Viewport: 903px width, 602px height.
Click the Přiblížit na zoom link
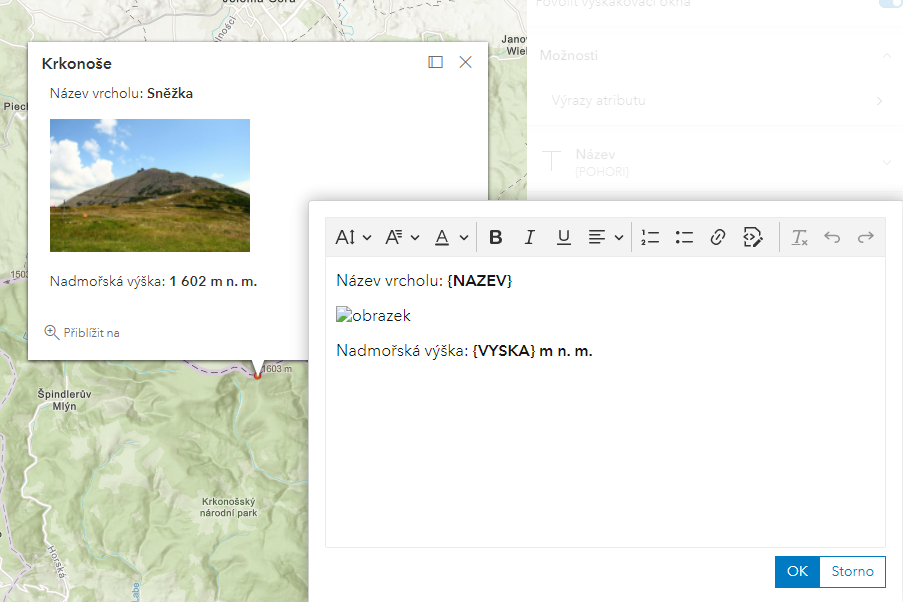[x=82, y=332]
